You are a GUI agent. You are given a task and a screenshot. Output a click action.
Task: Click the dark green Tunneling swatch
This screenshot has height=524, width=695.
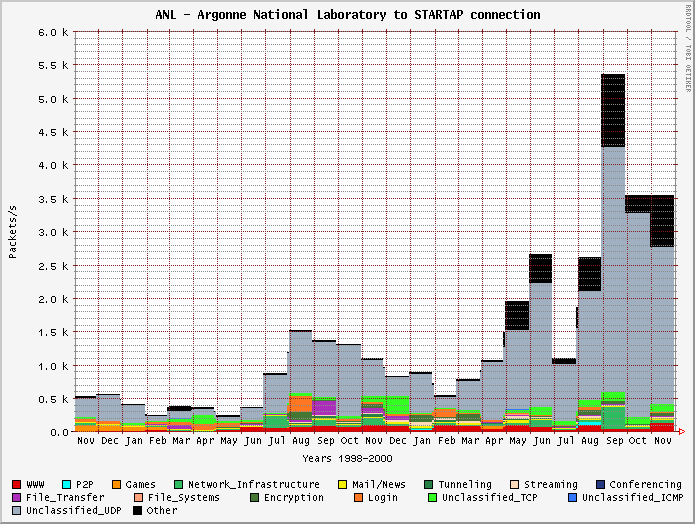[429, 485]
